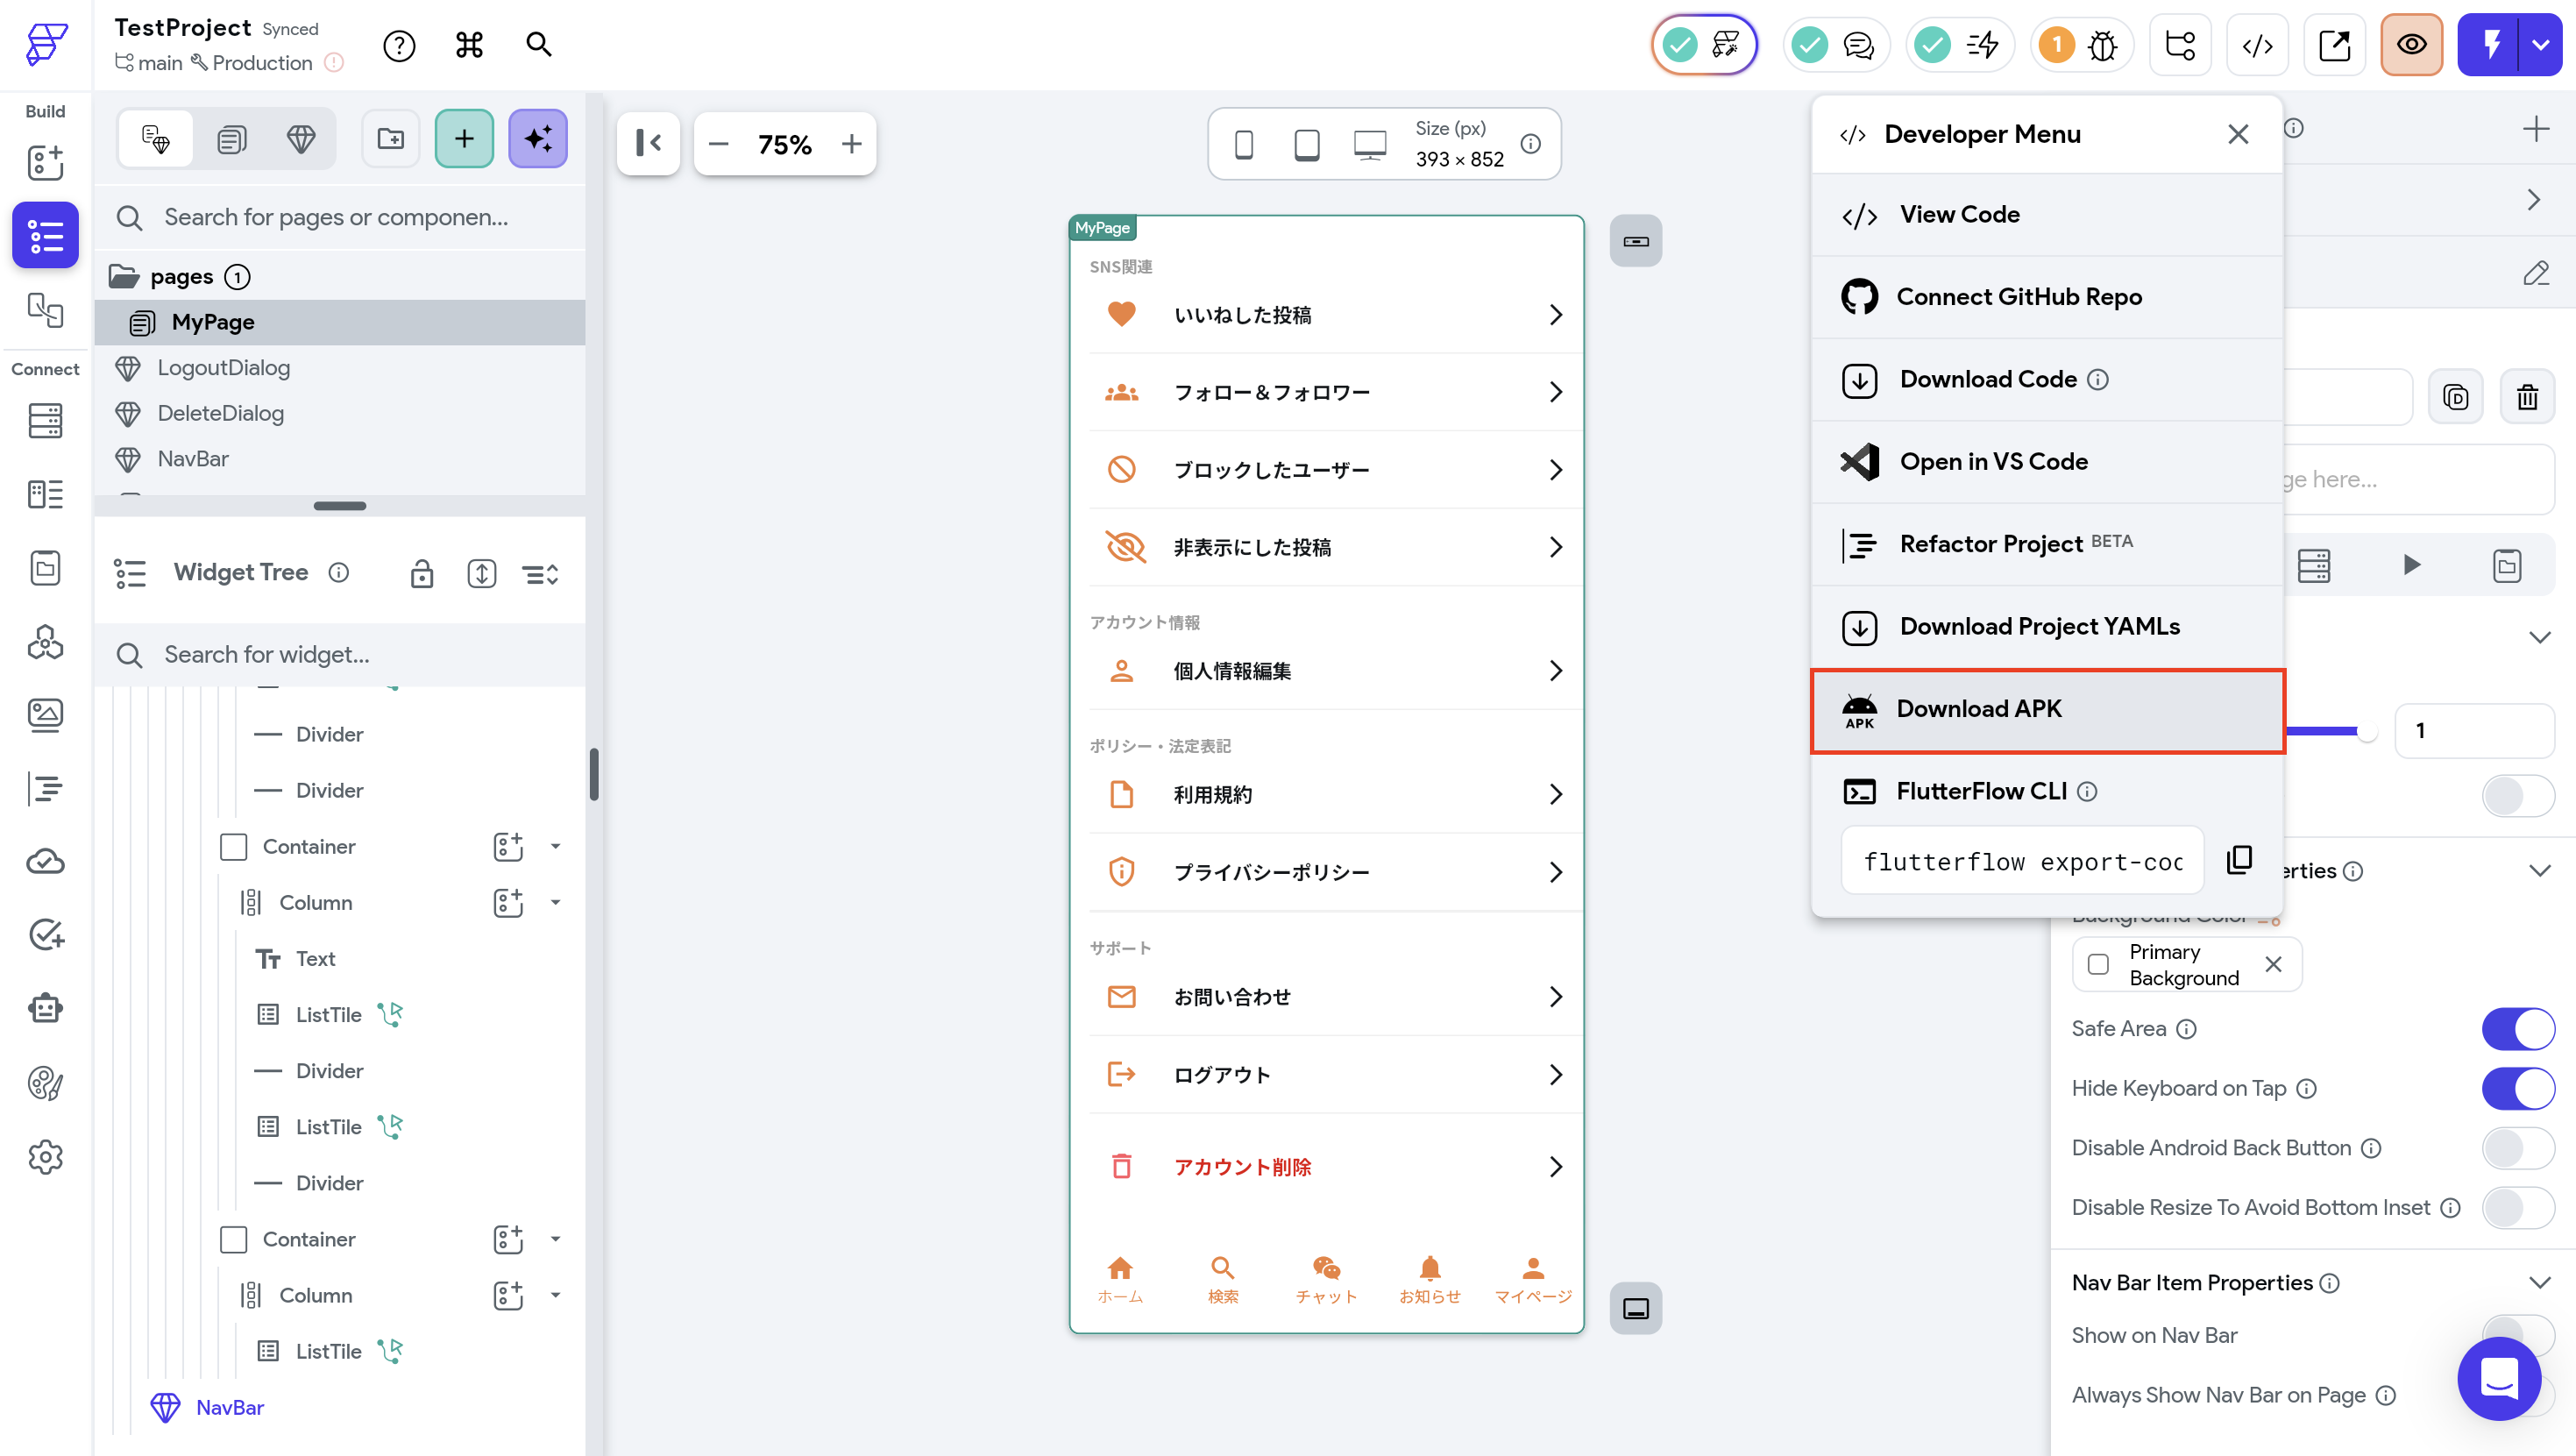Open the run mode dropdown arrow
Screen dimensions: 2576x1456
(2540, 45)
